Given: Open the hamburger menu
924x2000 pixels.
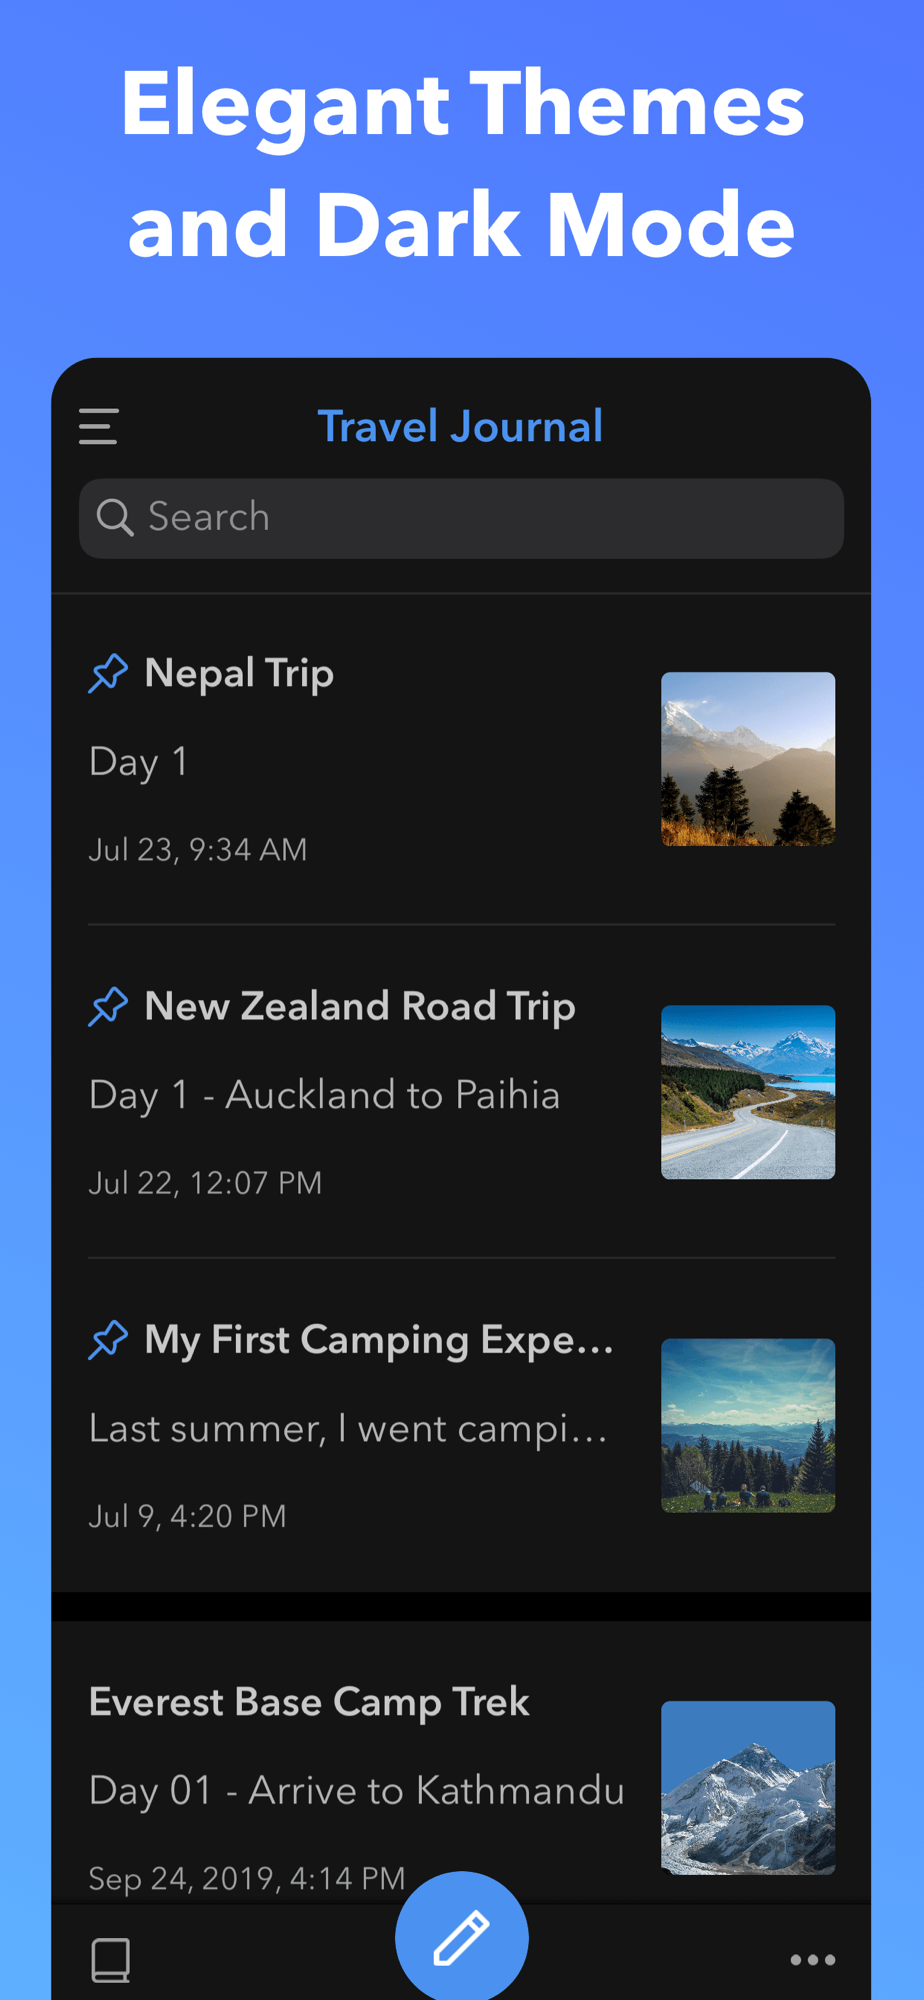Looking at the screenshot, I should [x=99, y=426].
